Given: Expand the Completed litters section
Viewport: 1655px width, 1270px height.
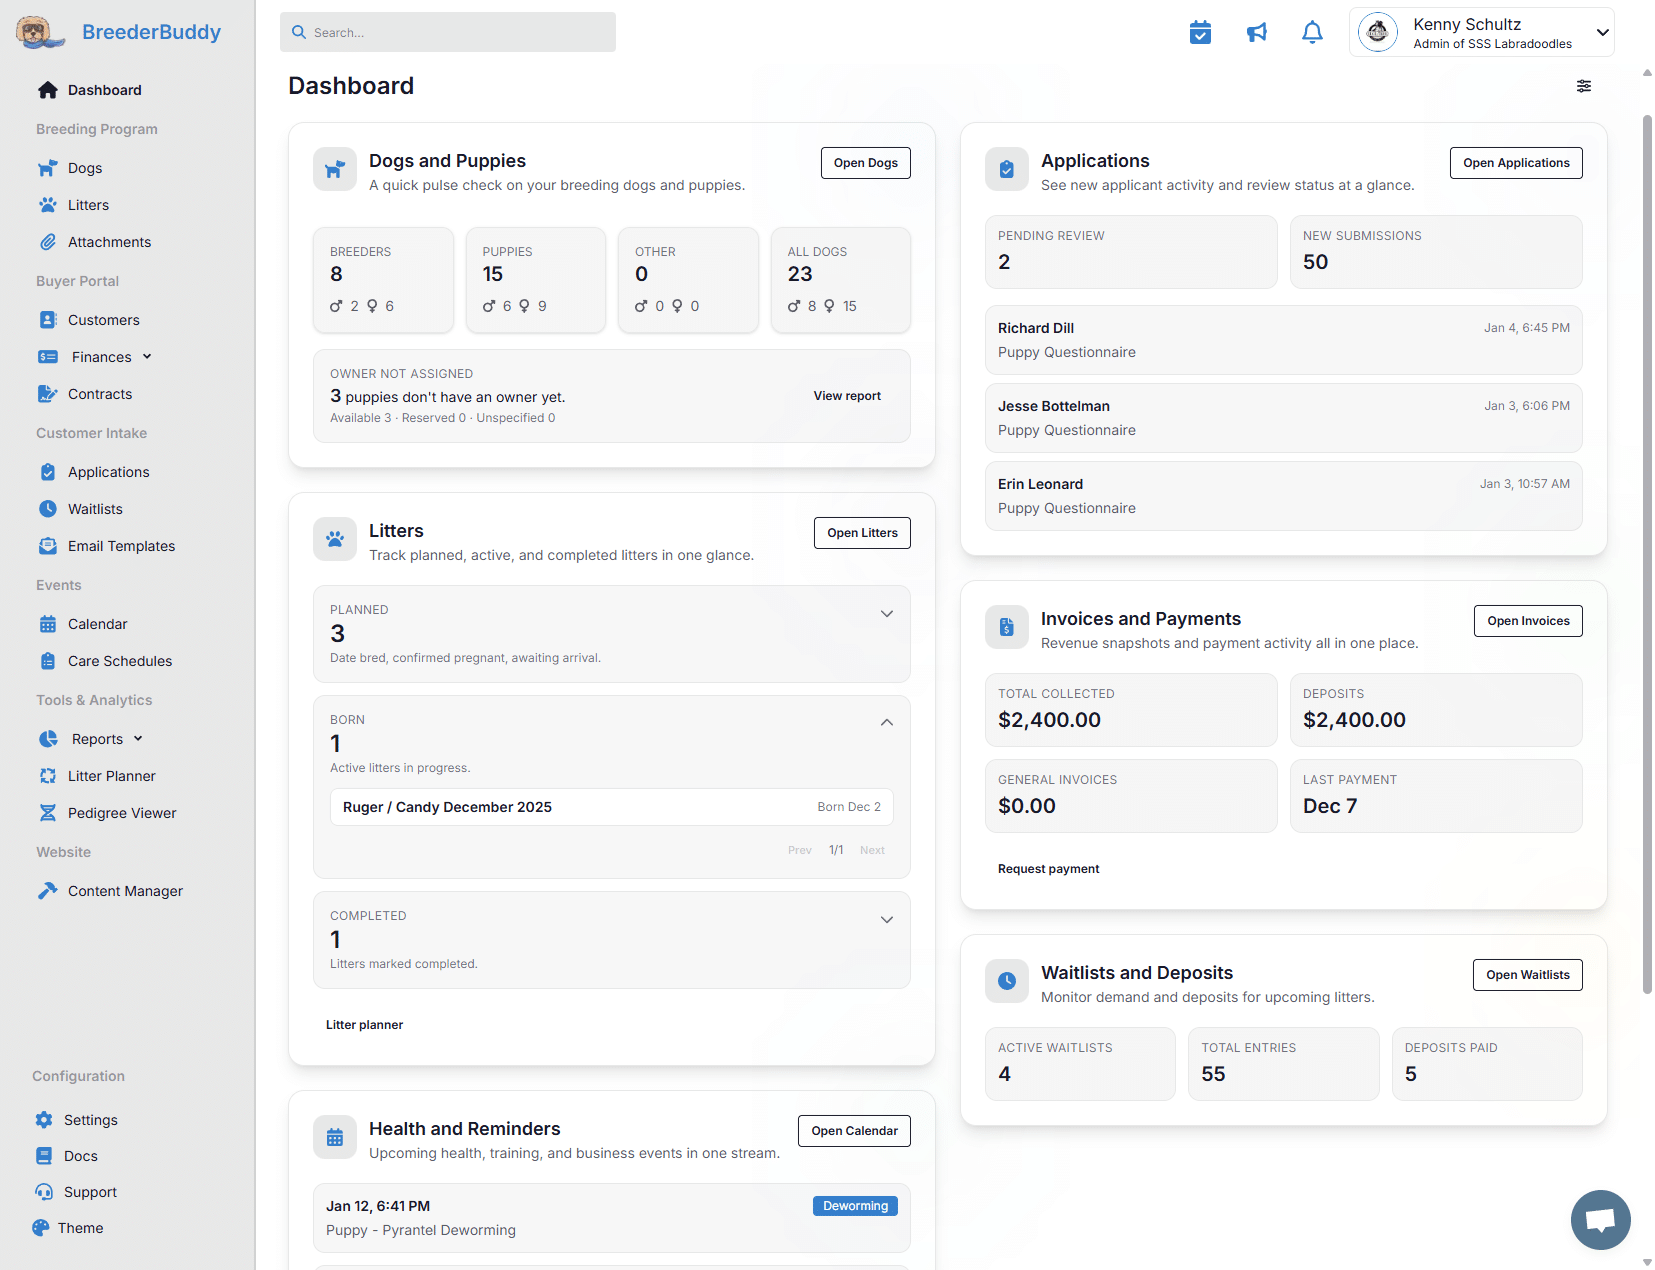Looking at the screenshot, I should pos(886,920).
